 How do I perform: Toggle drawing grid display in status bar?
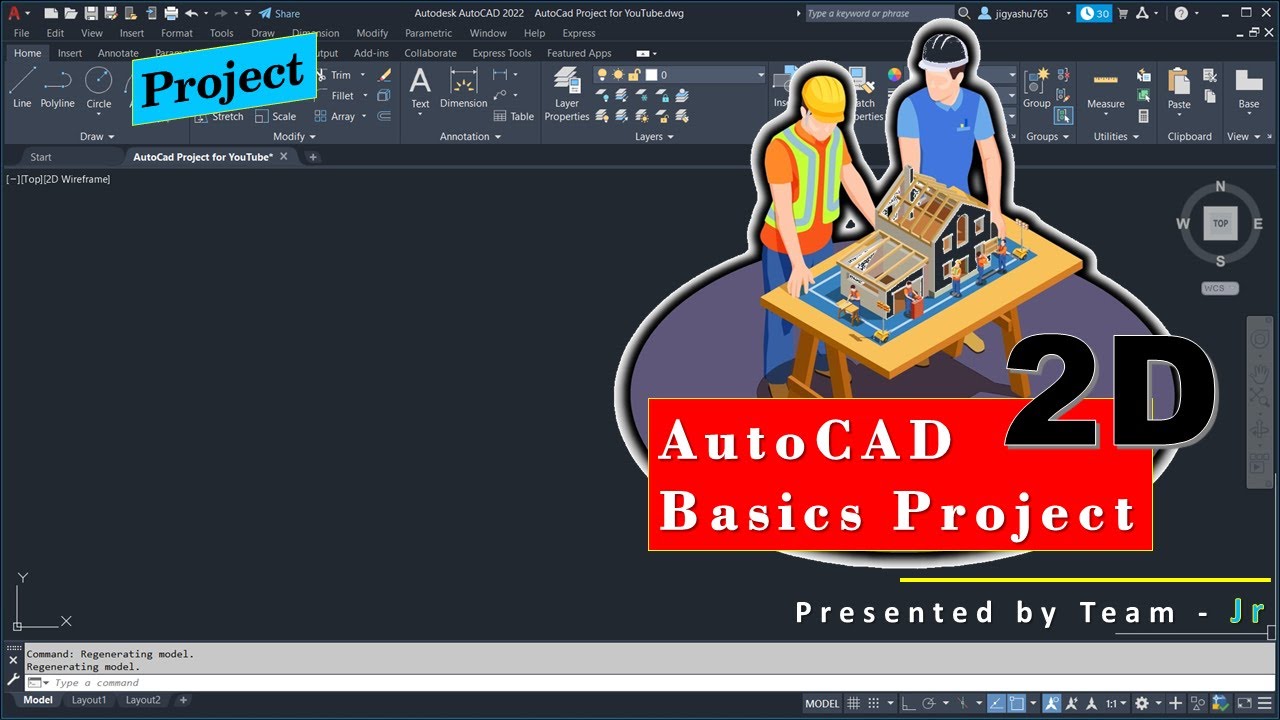tap(853, 703)
